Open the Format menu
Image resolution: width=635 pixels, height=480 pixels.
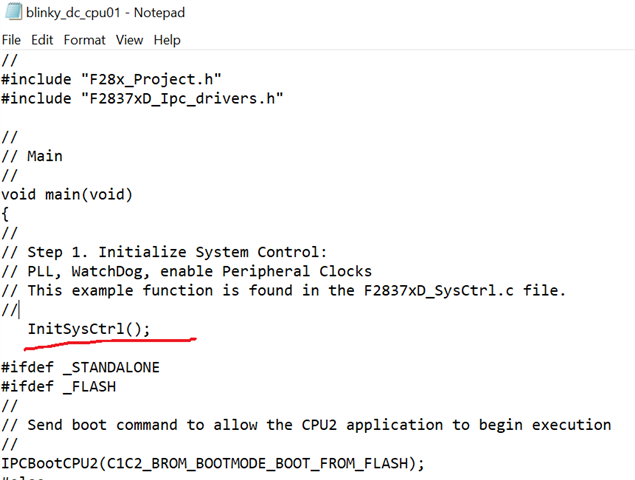tap(85, 40)
